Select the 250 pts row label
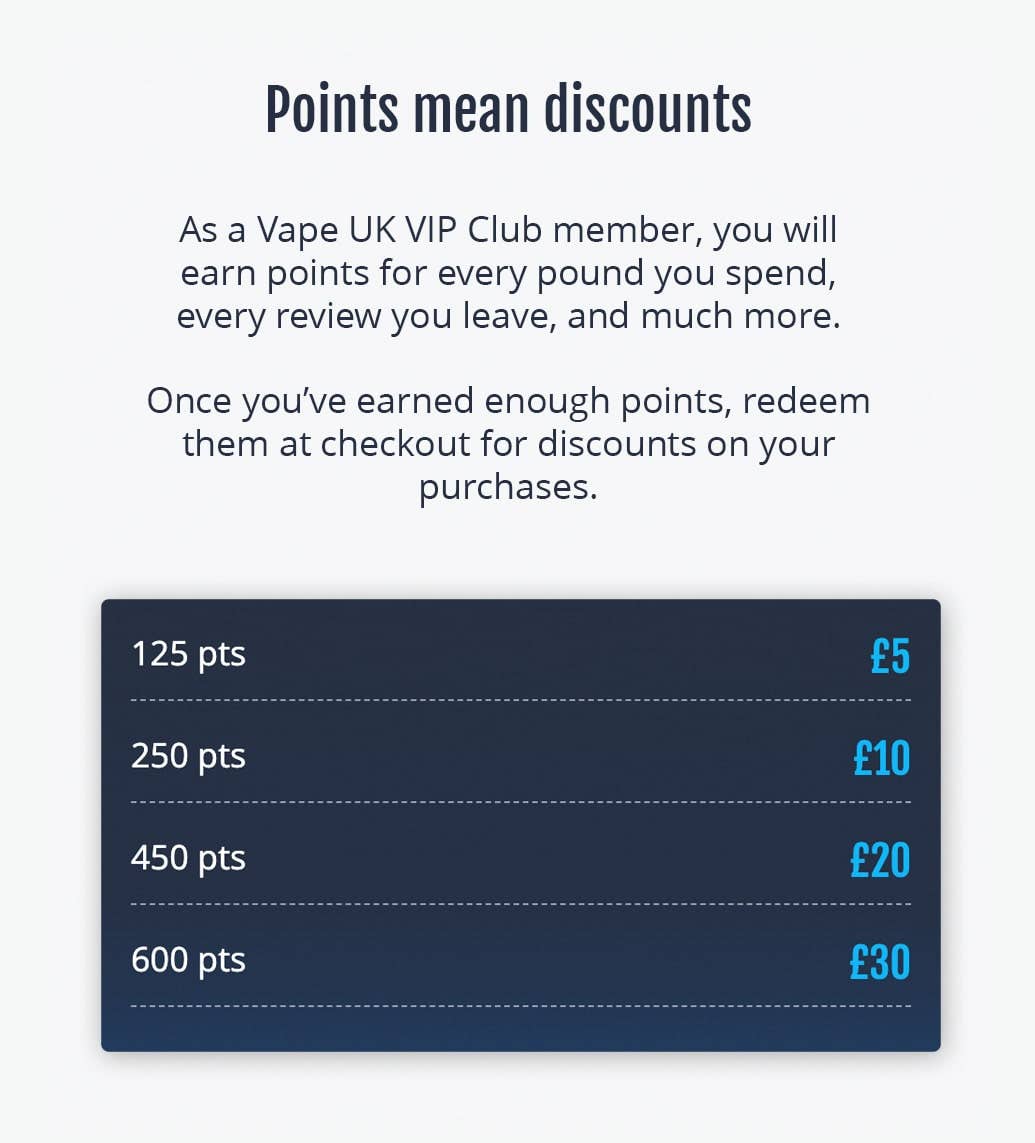 (188, 756)
